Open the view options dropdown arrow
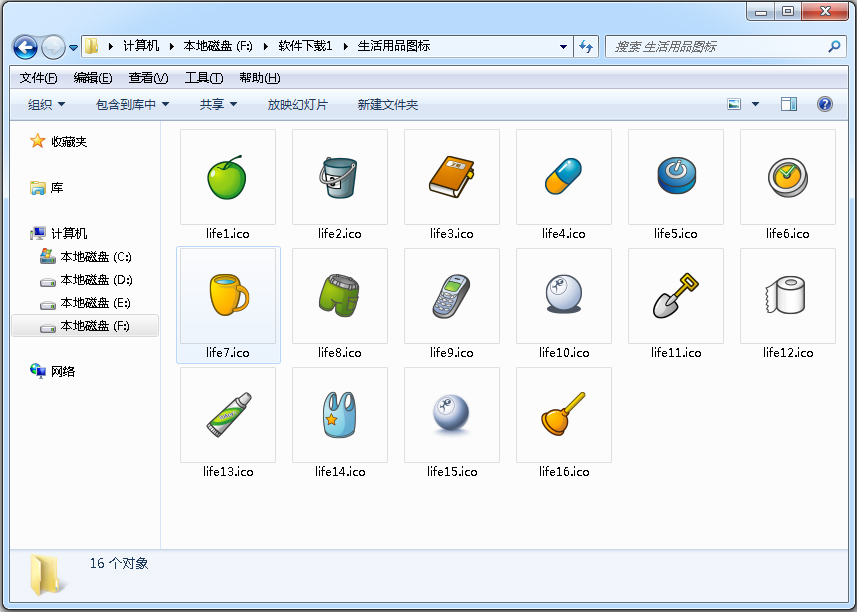Image resolution: width=857 pixels, height=612 pixels. pos(755,104)
